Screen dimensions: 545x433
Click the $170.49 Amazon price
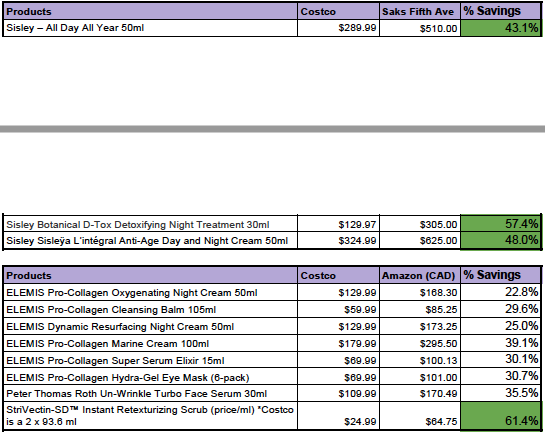tap(420, 393)
